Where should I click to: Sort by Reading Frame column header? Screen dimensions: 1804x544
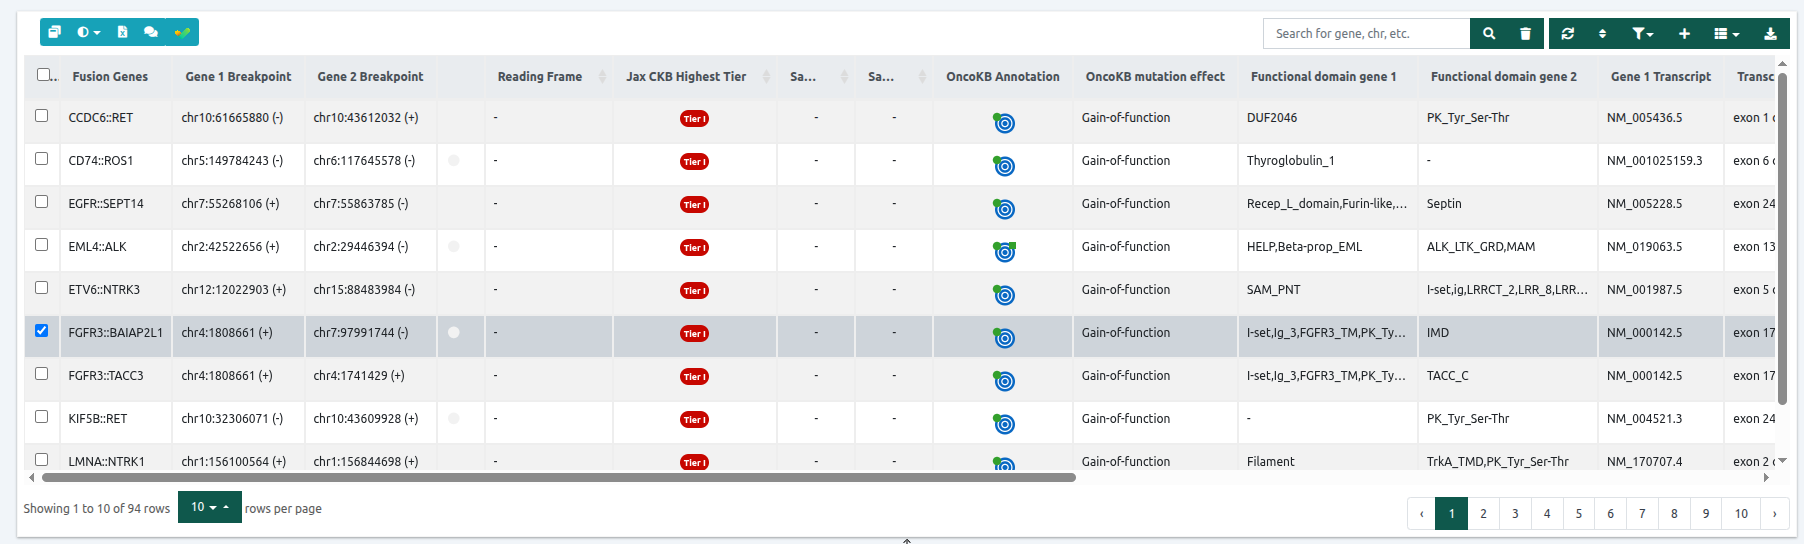pyautogui.click(x=540, y=76)
